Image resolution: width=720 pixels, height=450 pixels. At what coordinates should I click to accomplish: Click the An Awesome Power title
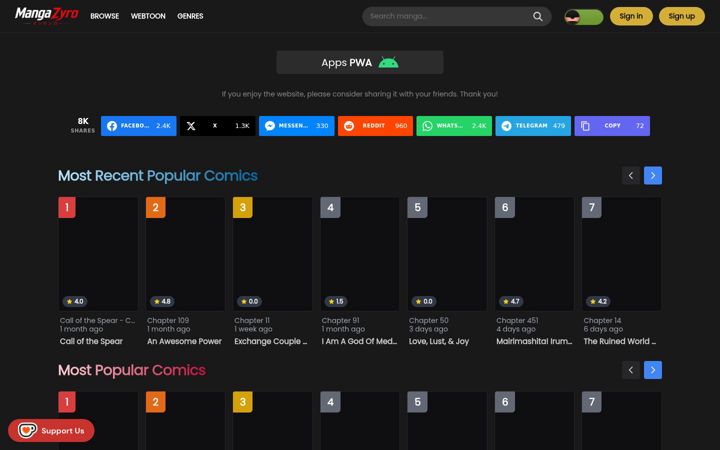(184, 341)
